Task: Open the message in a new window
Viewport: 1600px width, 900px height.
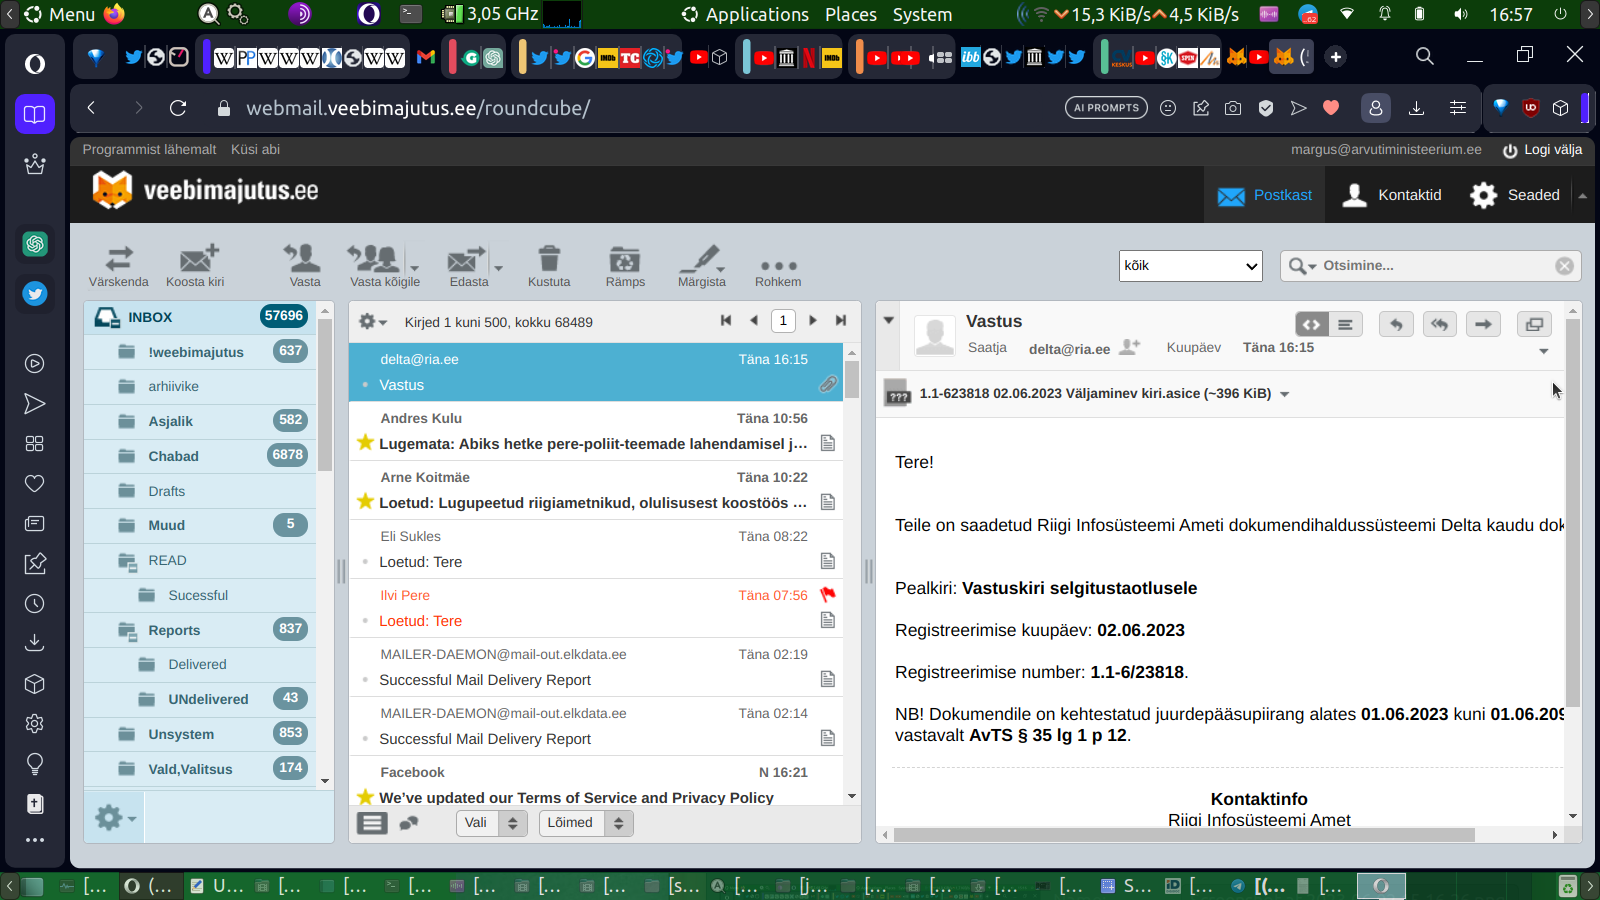Action: click(1534, 324)
